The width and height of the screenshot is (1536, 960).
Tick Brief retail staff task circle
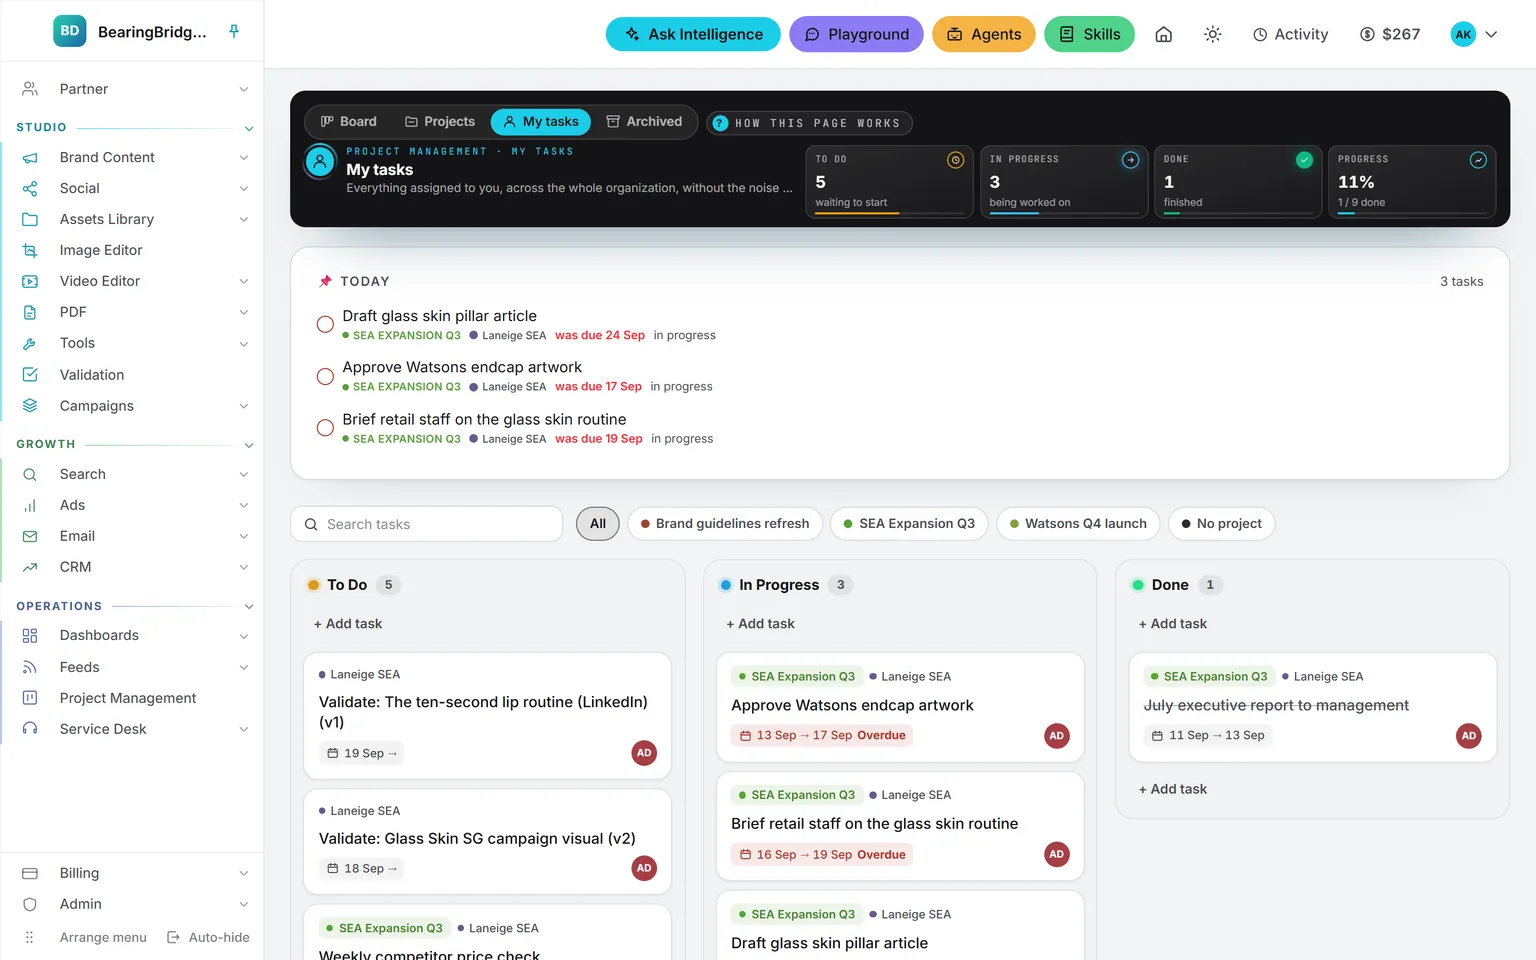tap(325, 428)
